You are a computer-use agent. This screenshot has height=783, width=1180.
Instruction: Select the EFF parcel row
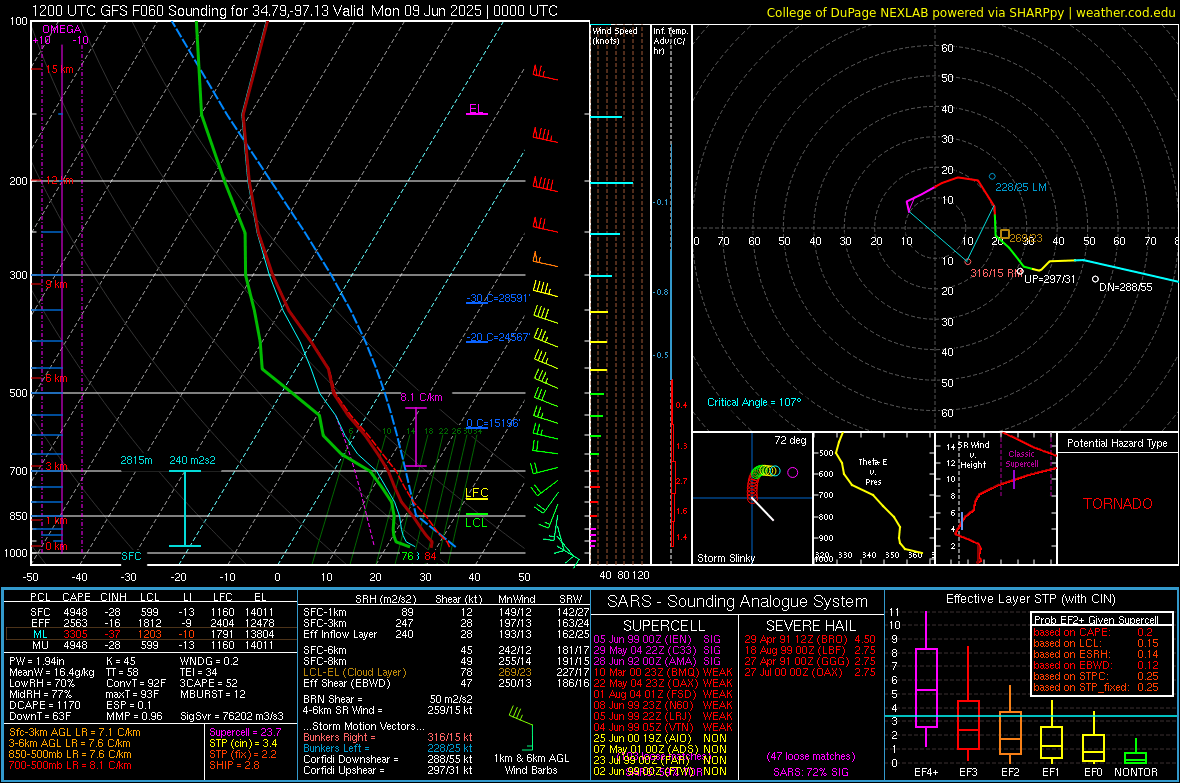click(151, 623)
